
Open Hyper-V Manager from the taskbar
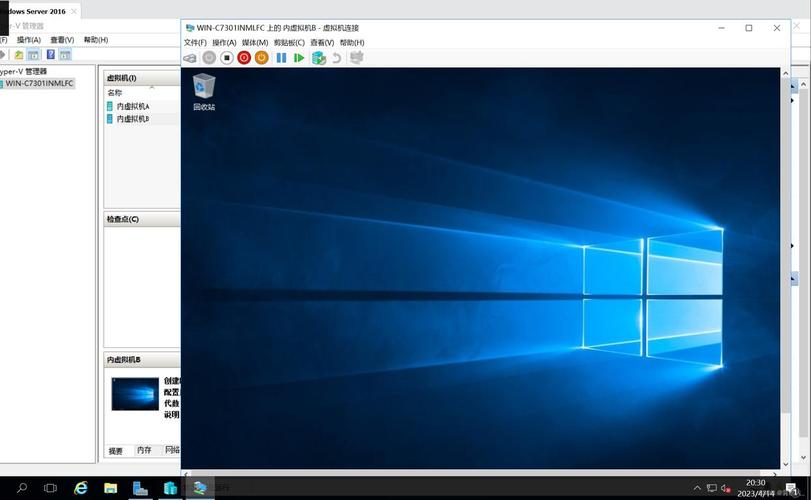pyautogui.click(x=170, y=488)
